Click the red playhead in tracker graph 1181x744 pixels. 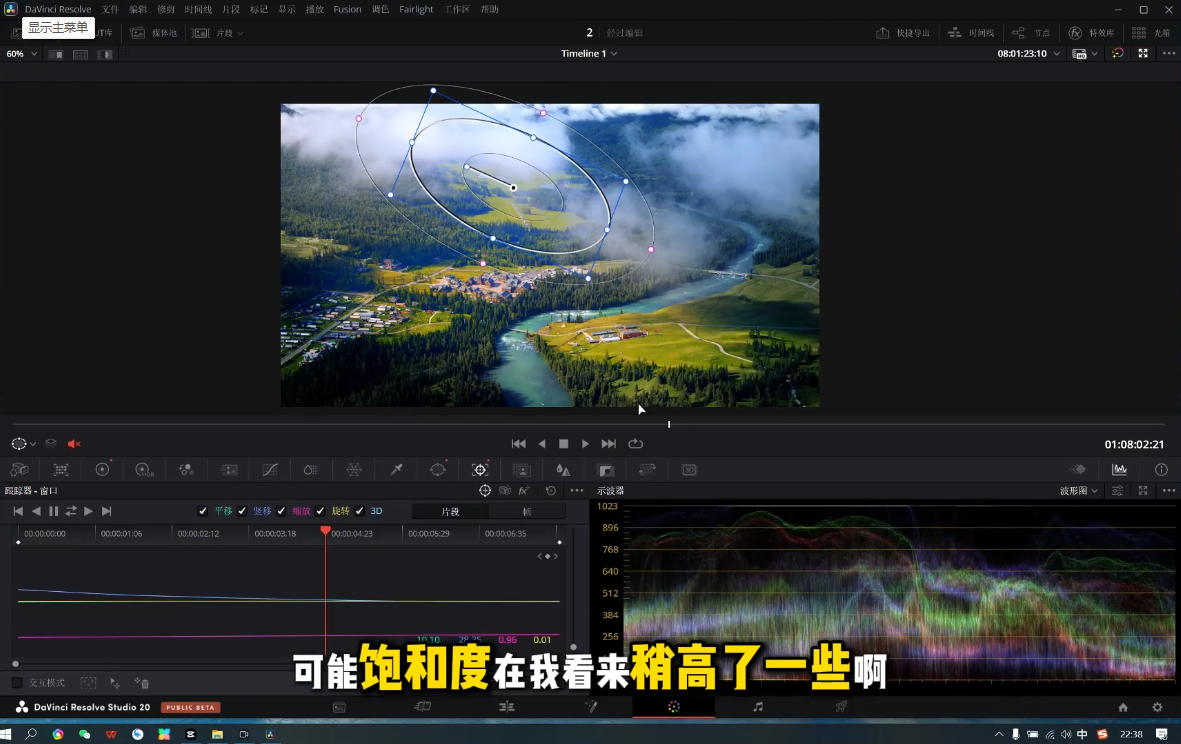[325, 530]
